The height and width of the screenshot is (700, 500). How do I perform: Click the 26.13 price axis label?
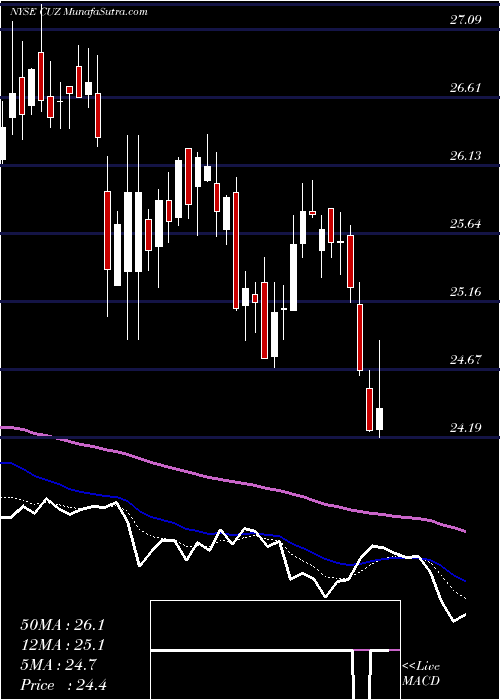tap(465, 156)
